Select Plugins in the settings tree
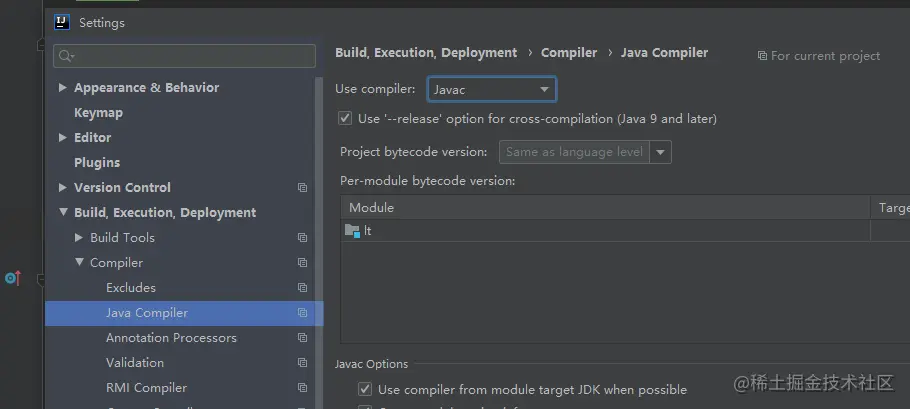The image size is (910, 409). click(97, 163)
